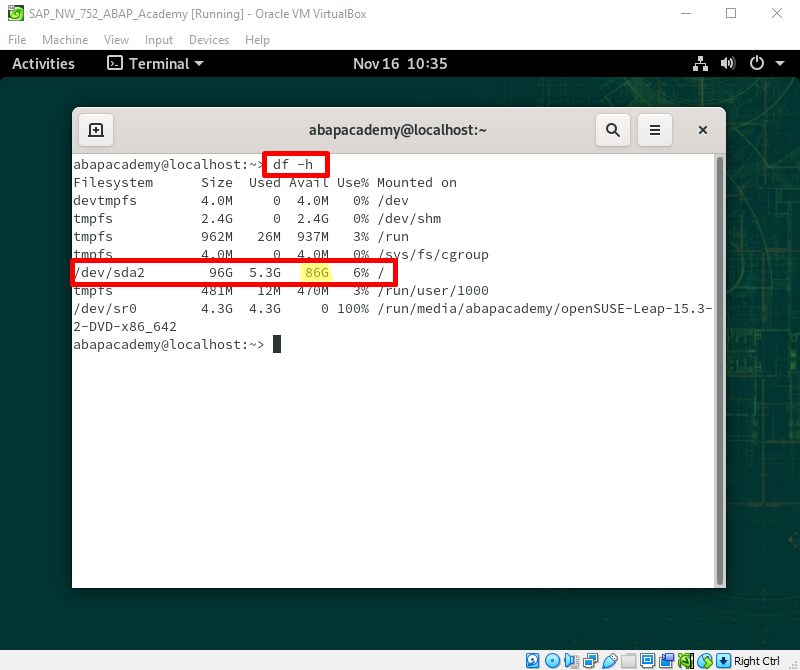The image size is (800, 670).
Task: Click the volume speaker icon
Action: coord(728,64)
